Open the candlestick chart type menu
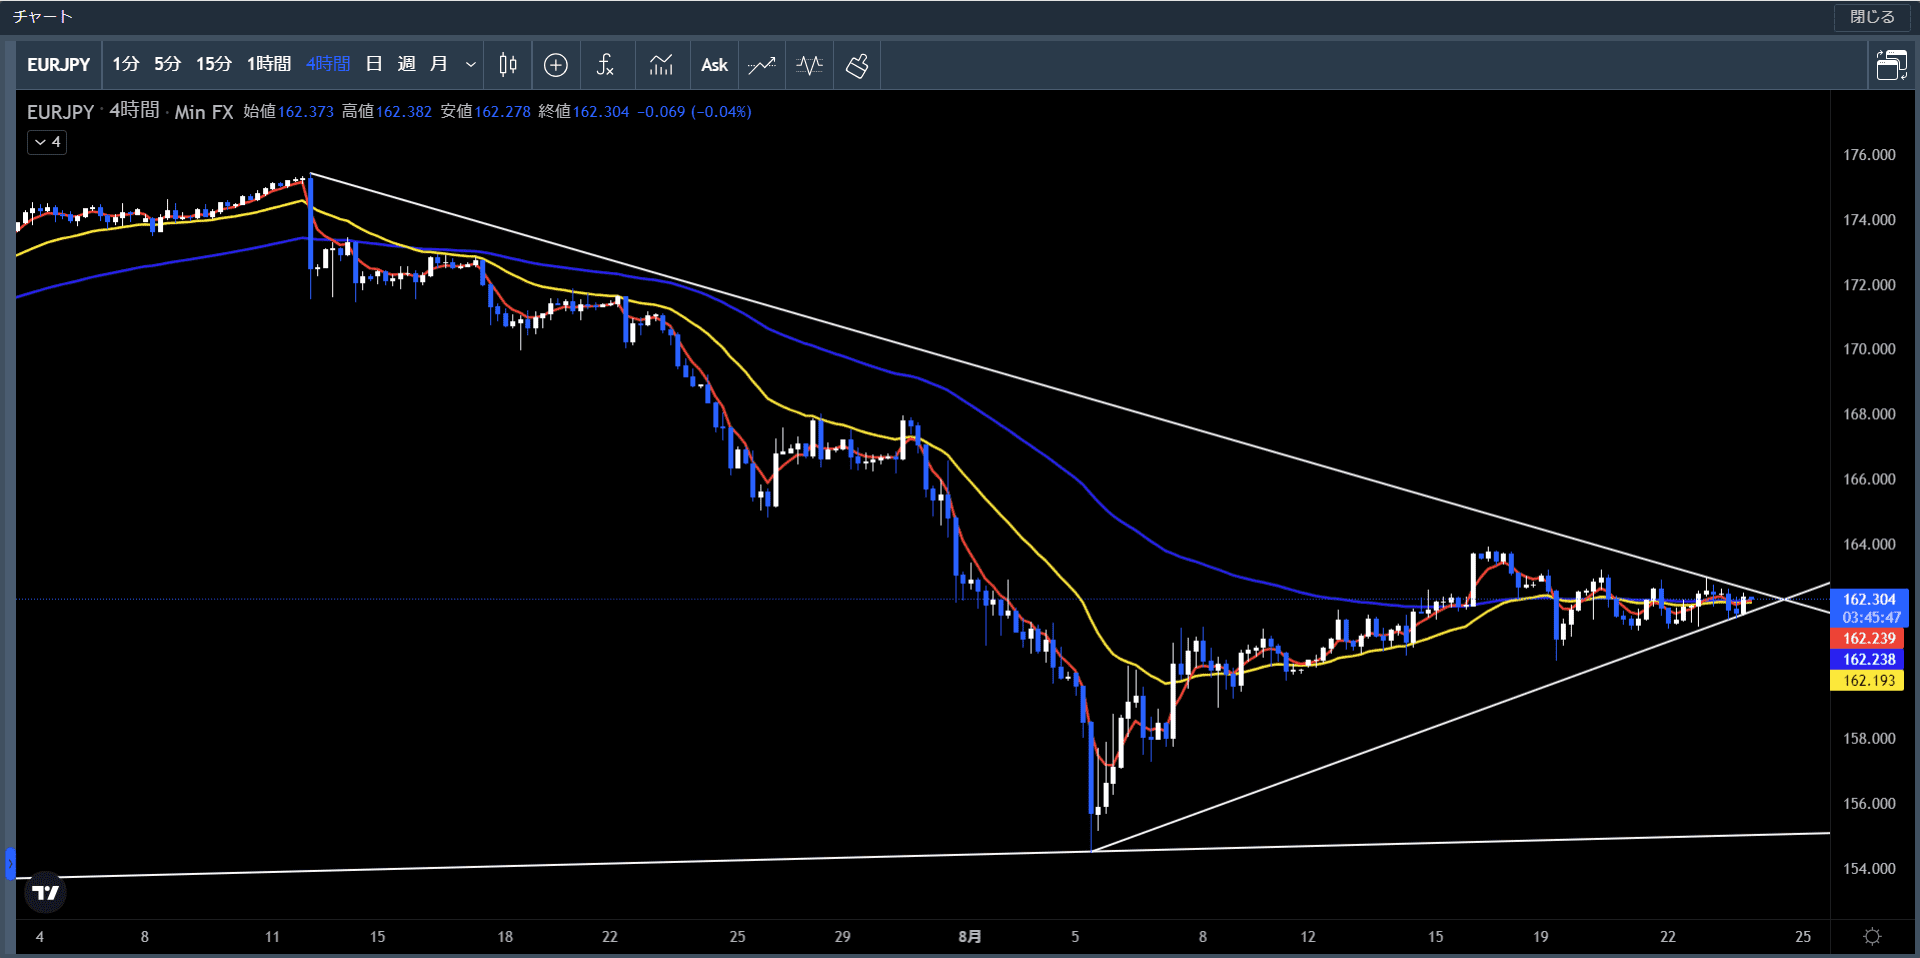The image size is (1920, 958). click(508, 65)
